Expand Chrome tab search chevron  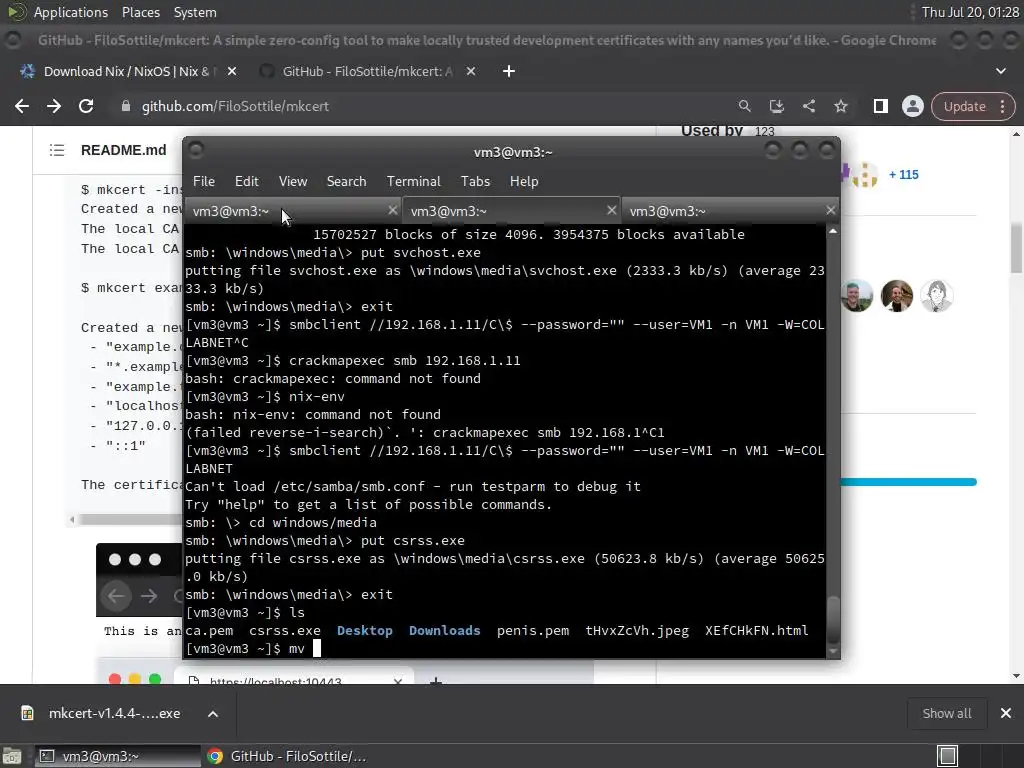(1000, 71)
